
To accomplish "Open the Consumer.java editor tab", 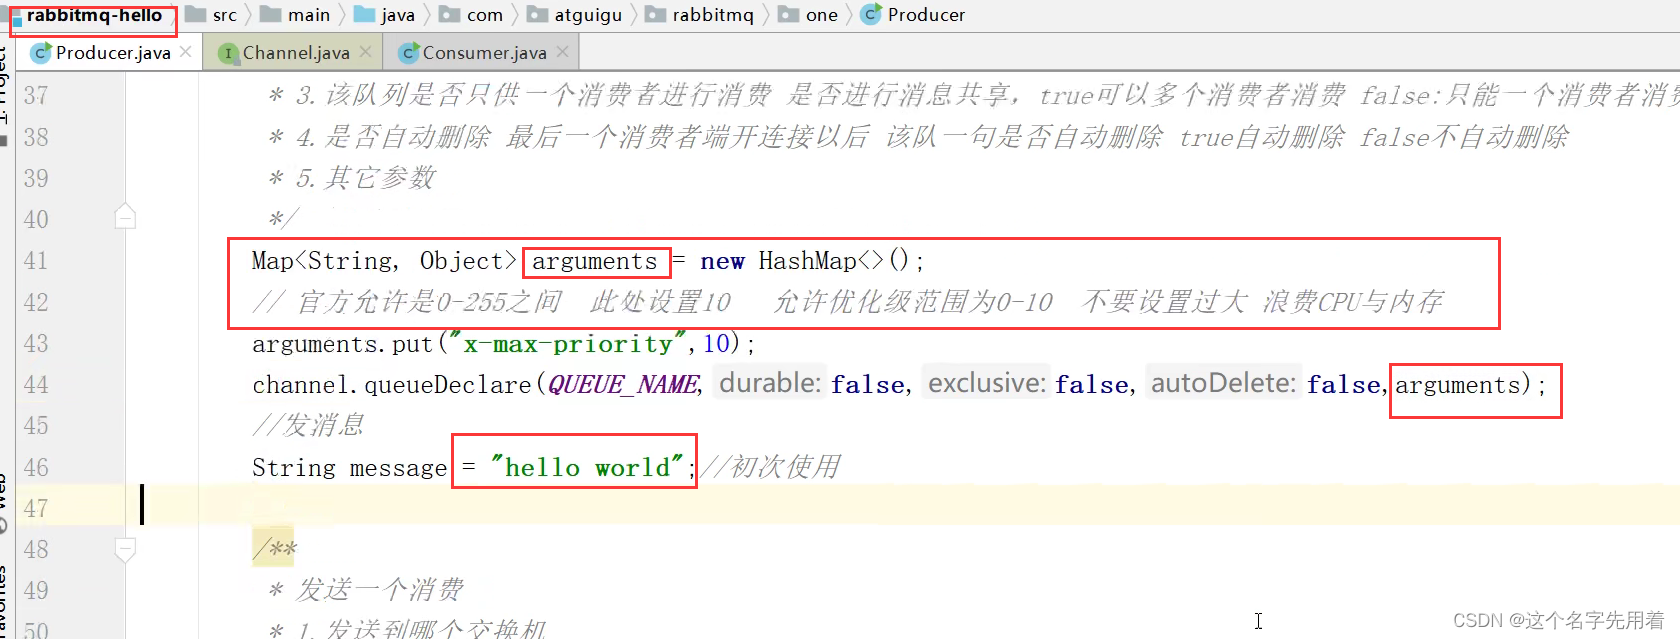I will (484, 53).
